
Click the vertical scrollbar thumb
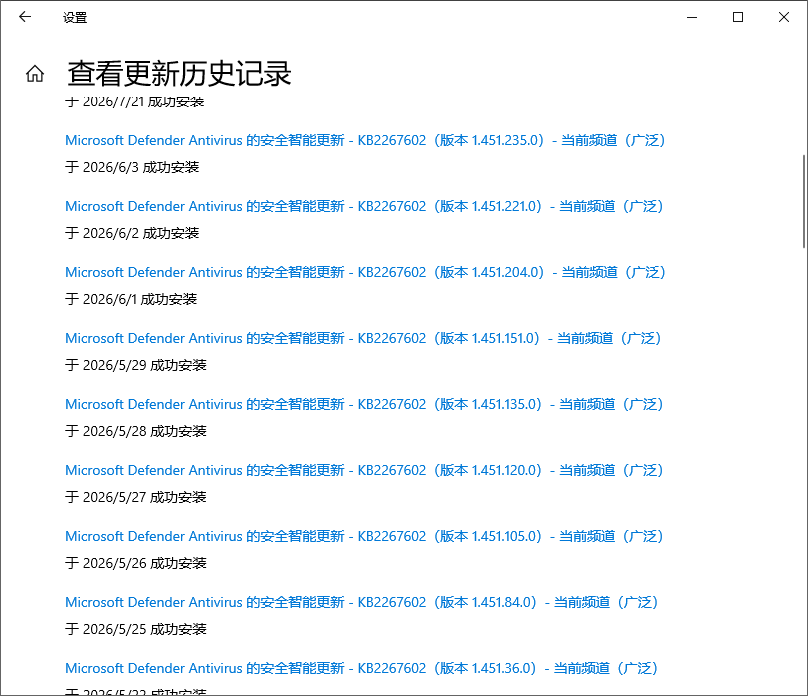pos(804,201)
